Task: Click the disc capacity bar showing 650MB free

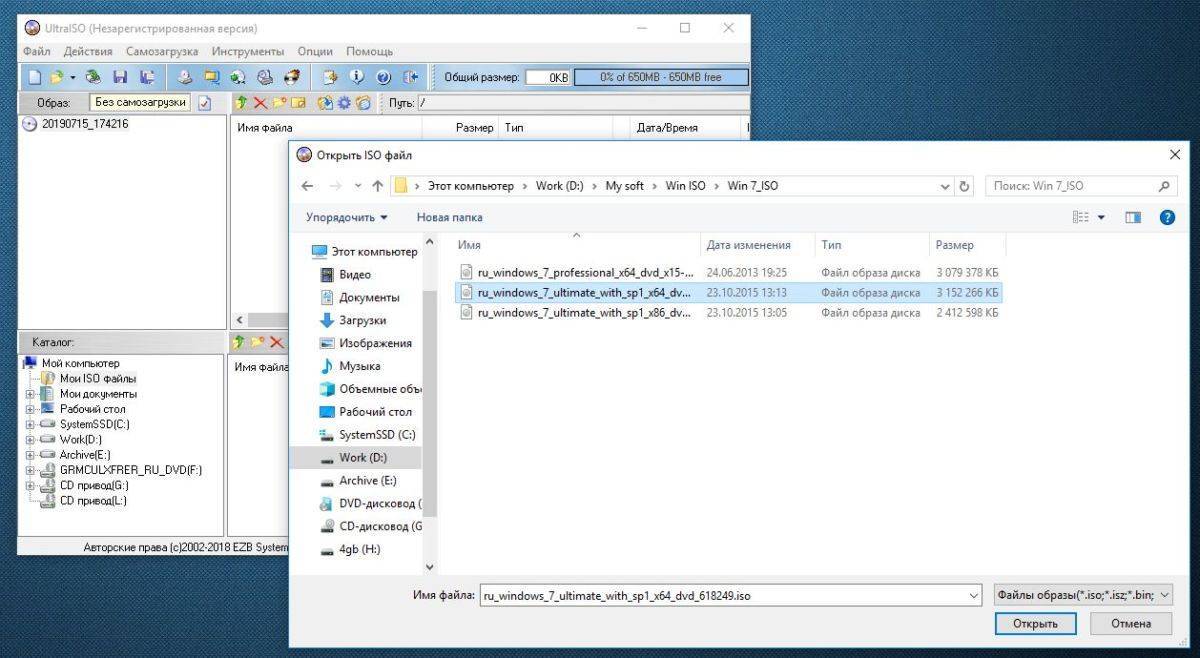Action: click(660, 77)
